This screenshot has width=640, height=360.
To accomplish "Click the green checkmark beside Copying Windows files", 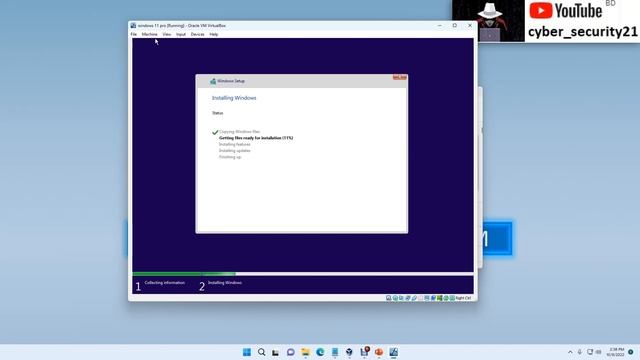I will (215, 132).
